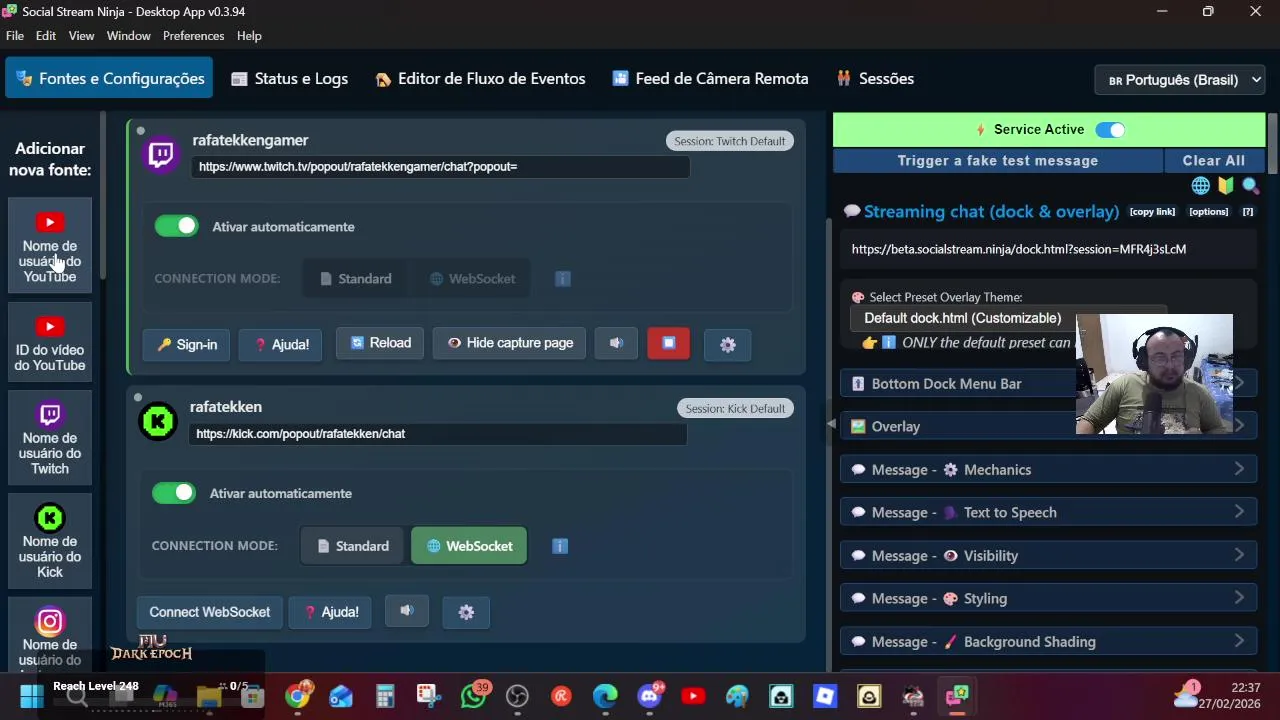Add a Twitch username source

[x=50, y=438]
